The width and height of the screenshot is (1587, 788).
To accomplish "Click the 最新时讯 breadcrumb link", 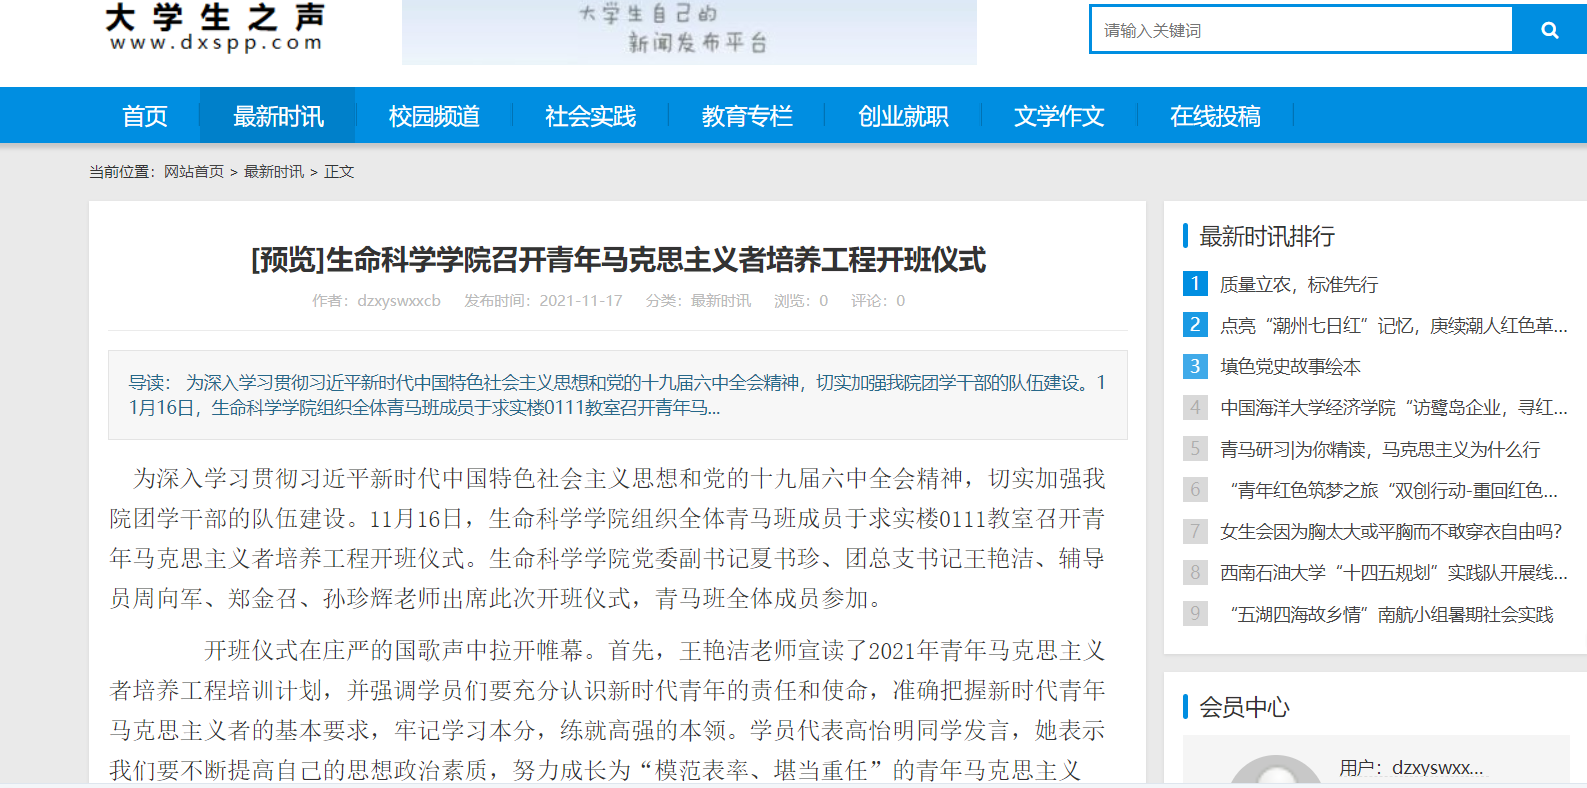I will [x=273, y=172].
